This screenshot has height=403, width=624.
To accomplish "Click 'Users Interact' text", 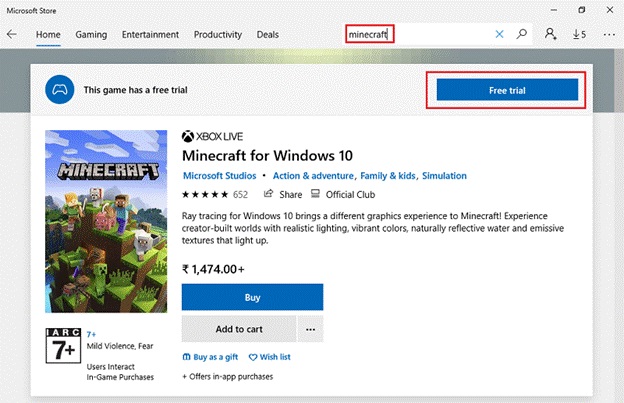I will (x=111, y=366).
